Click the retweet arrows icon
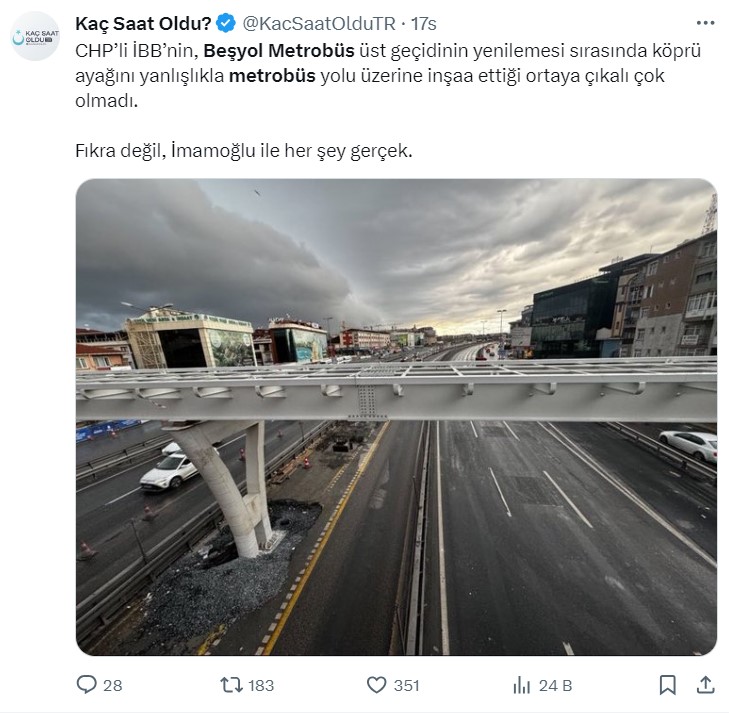This screenshot has height=713, width=729. coord(231,685)
